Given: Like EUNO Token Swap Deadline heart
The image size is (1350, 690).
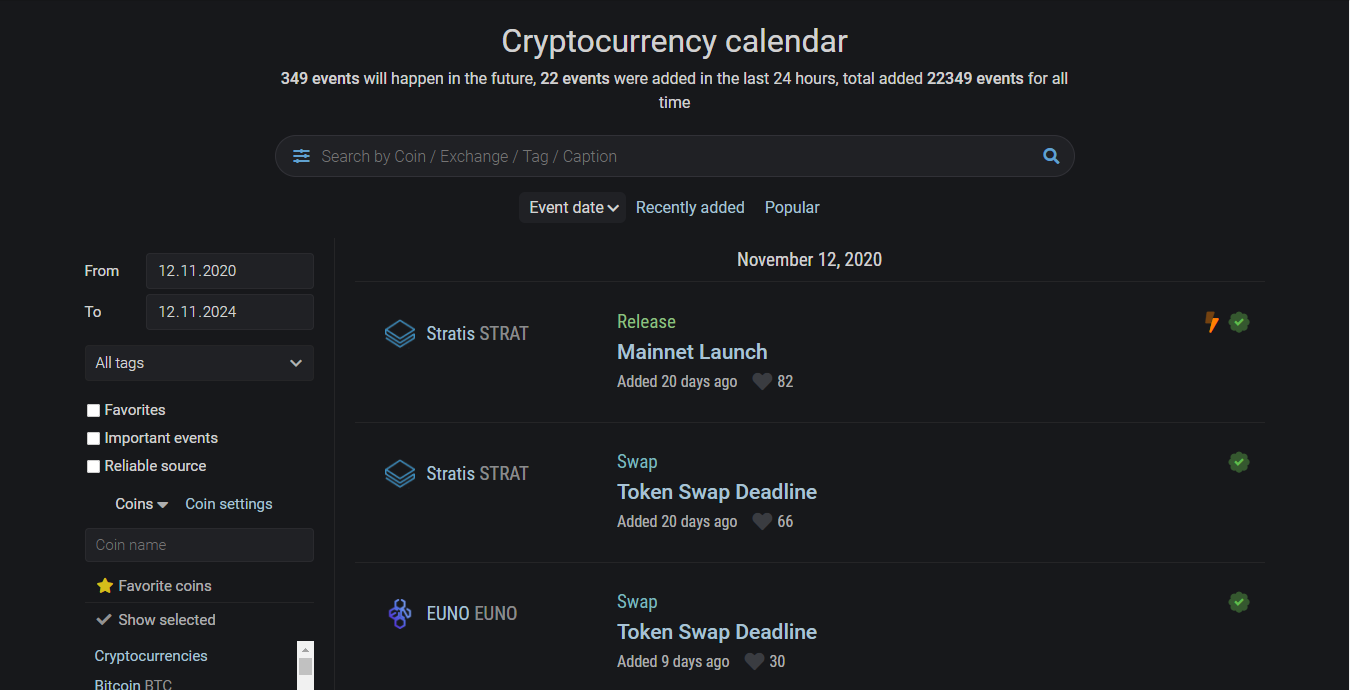Looking at the screenshot, I should [755, 662].
